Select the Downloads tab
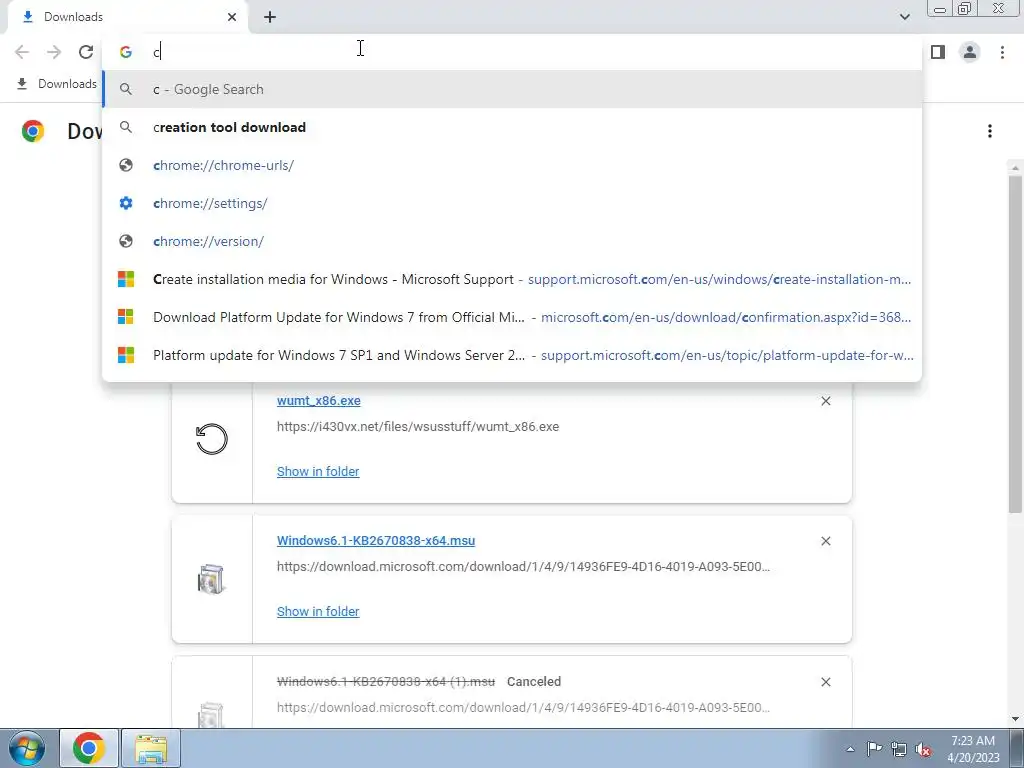Image resolution: width=1024 pixels, height=768 pixels. tap(127, 17)
